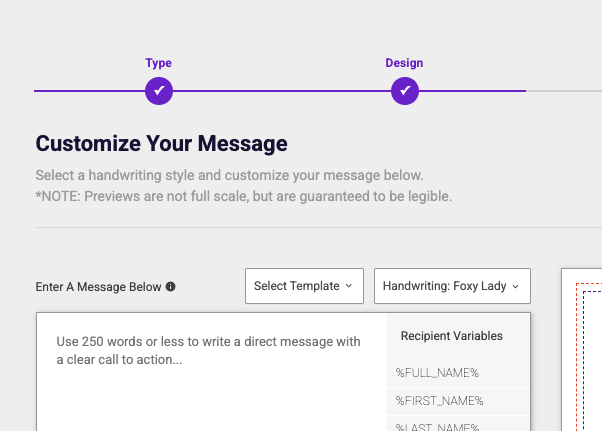Click the Customize Your Message heading
The height and width of the screenshot is (431, 602).
point(161,144)
